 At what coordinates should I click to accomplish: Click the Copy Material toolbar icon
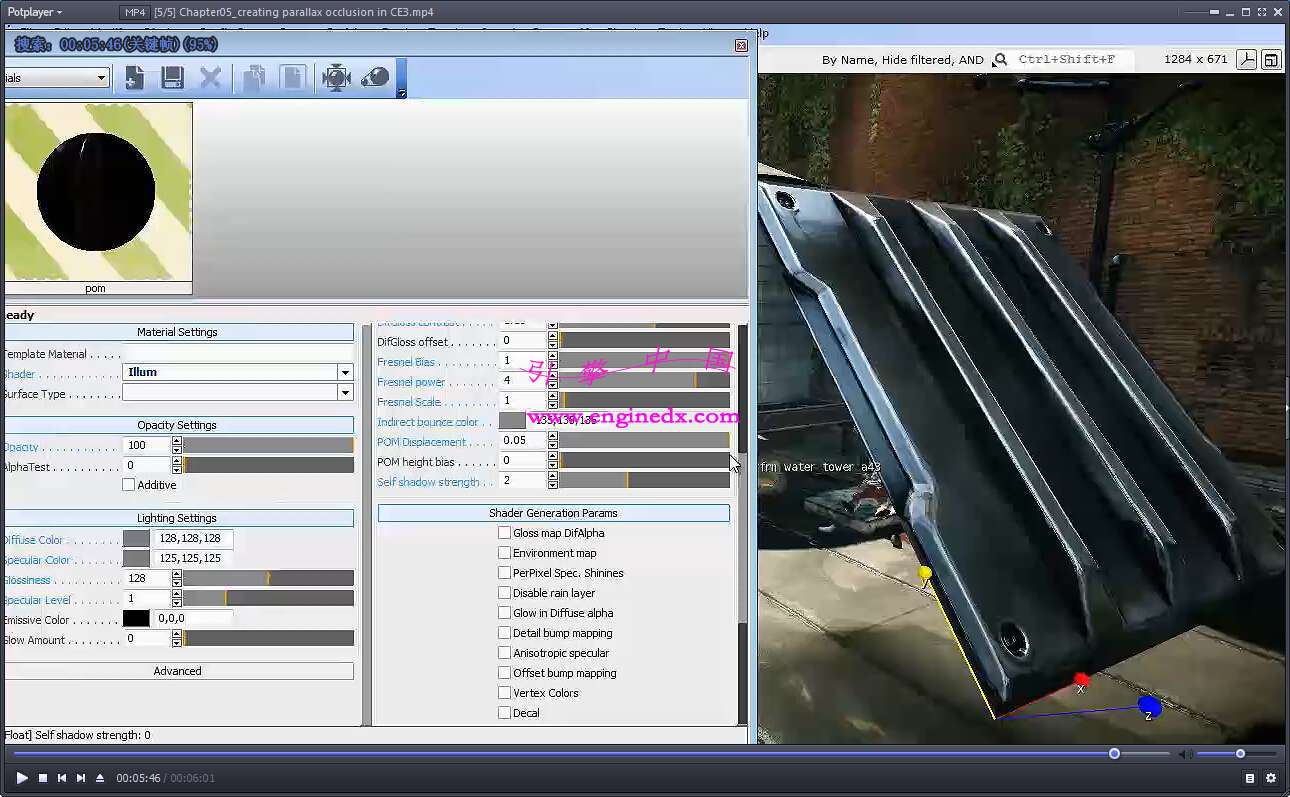pyautogui.click(x=255, y=78)
